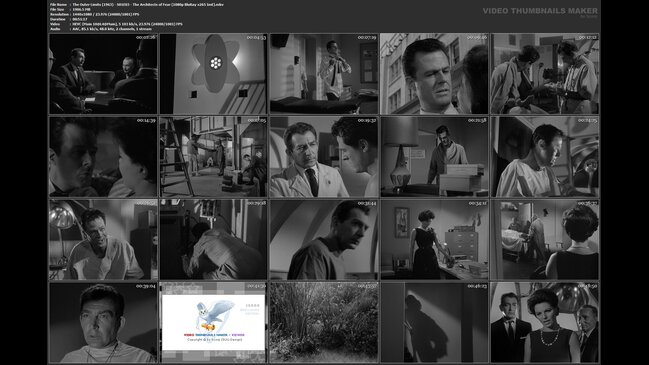This screenshot has width=649, height=365.
Task: Open the 00:31:44 man in scrubs thumbnail
Action: point(324,240)
